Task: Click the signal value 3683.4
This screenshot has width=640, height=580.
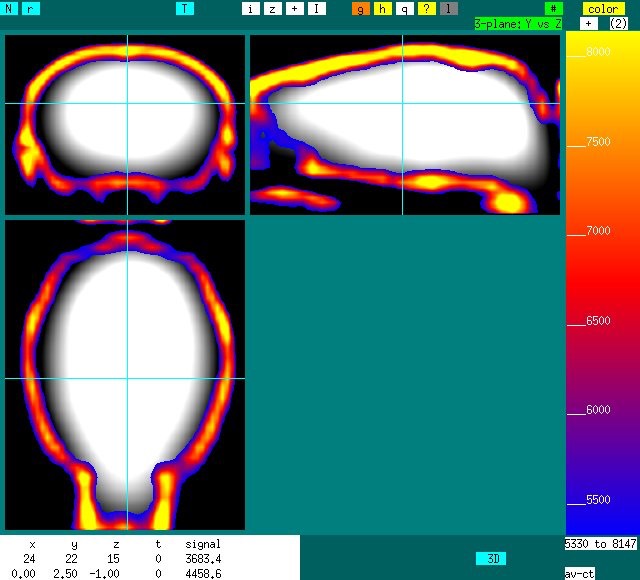Action: pos(203,558)
